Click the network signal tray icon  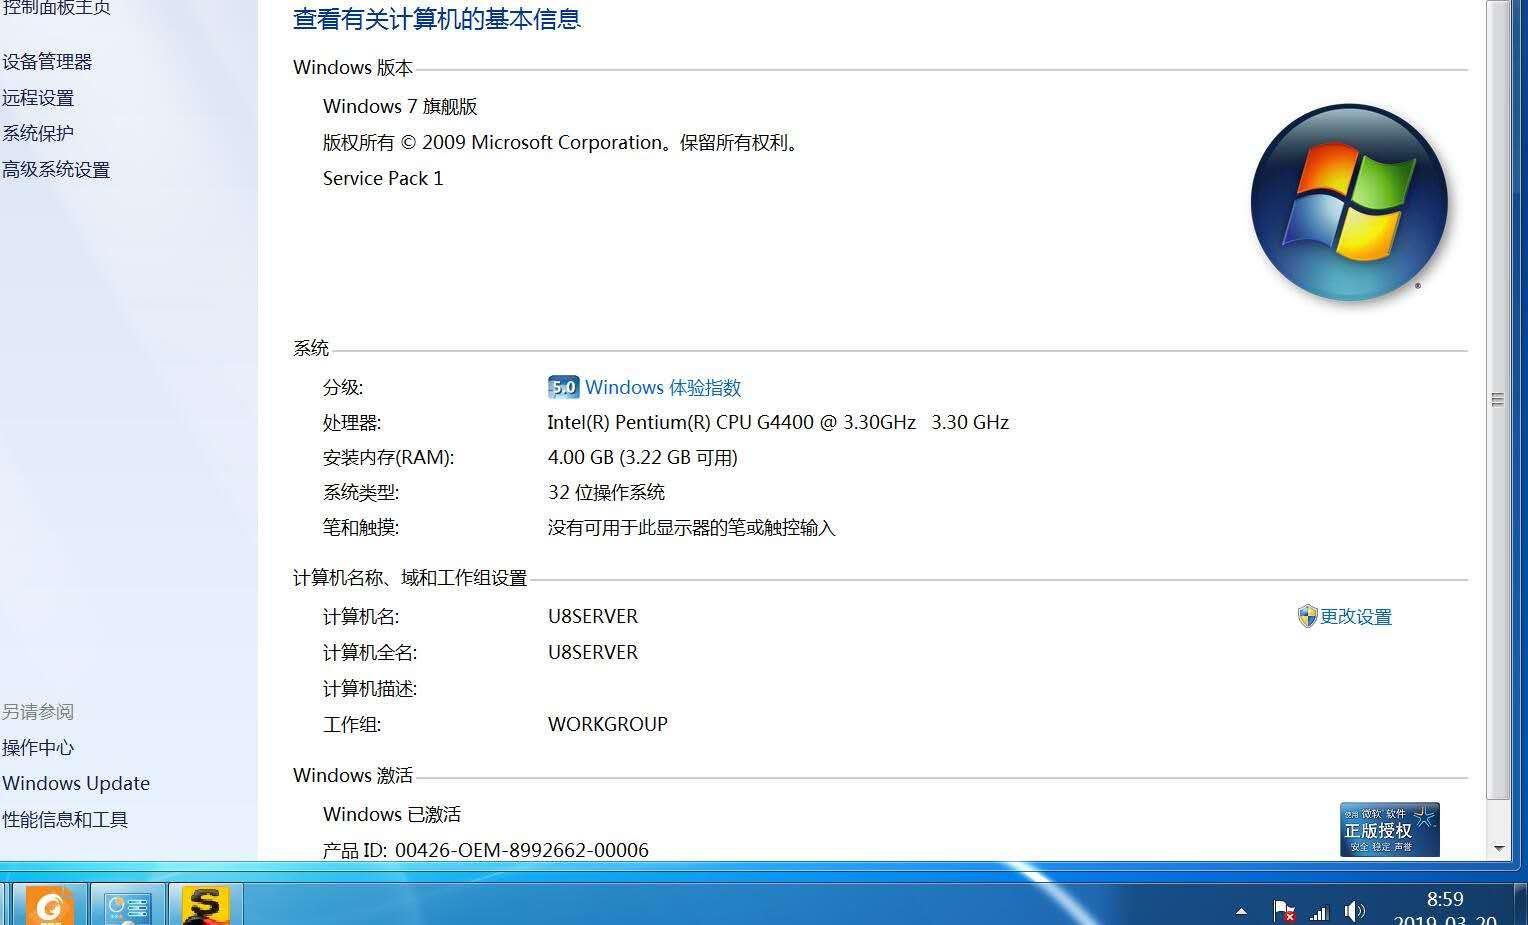click(x=1319, y=912)
